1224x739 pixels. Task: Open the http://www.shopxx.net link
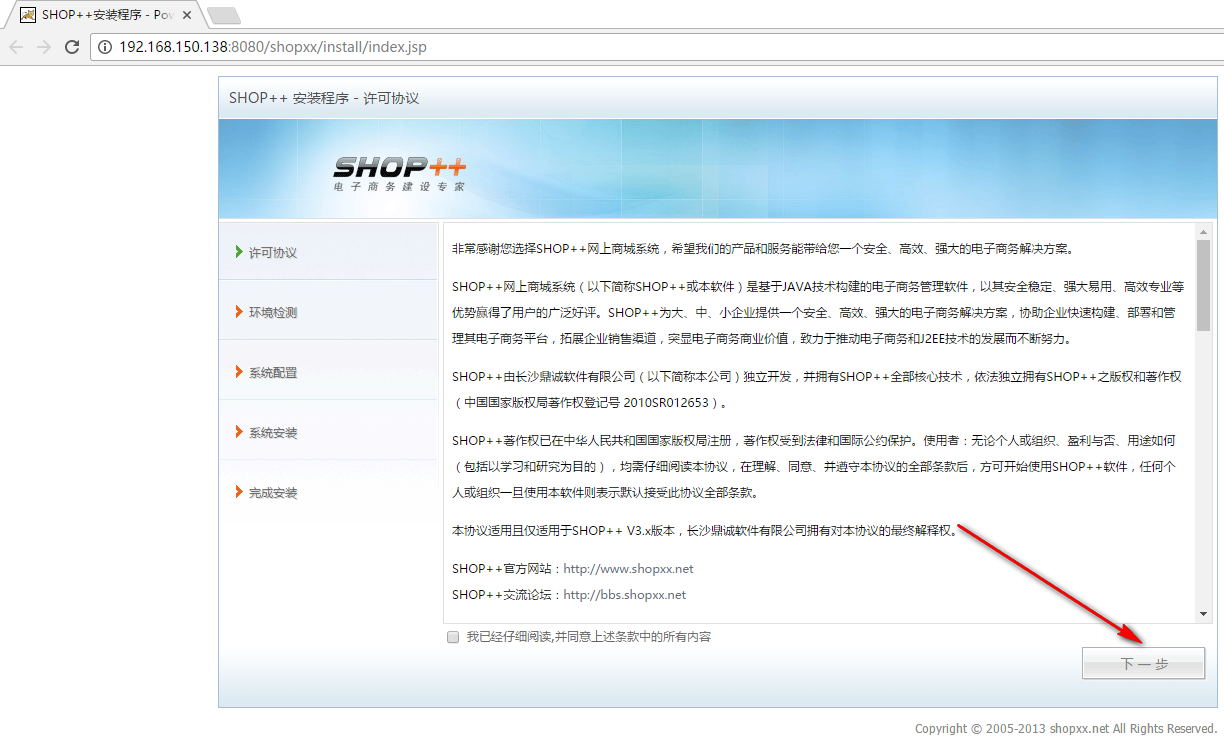[x=628, y=569]
